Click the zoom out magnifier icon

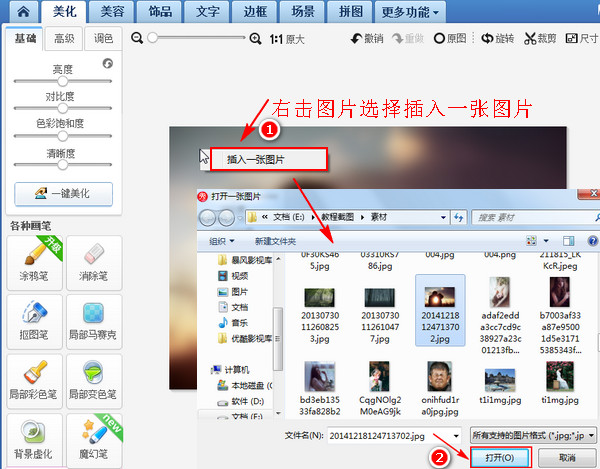click(137, 38)
